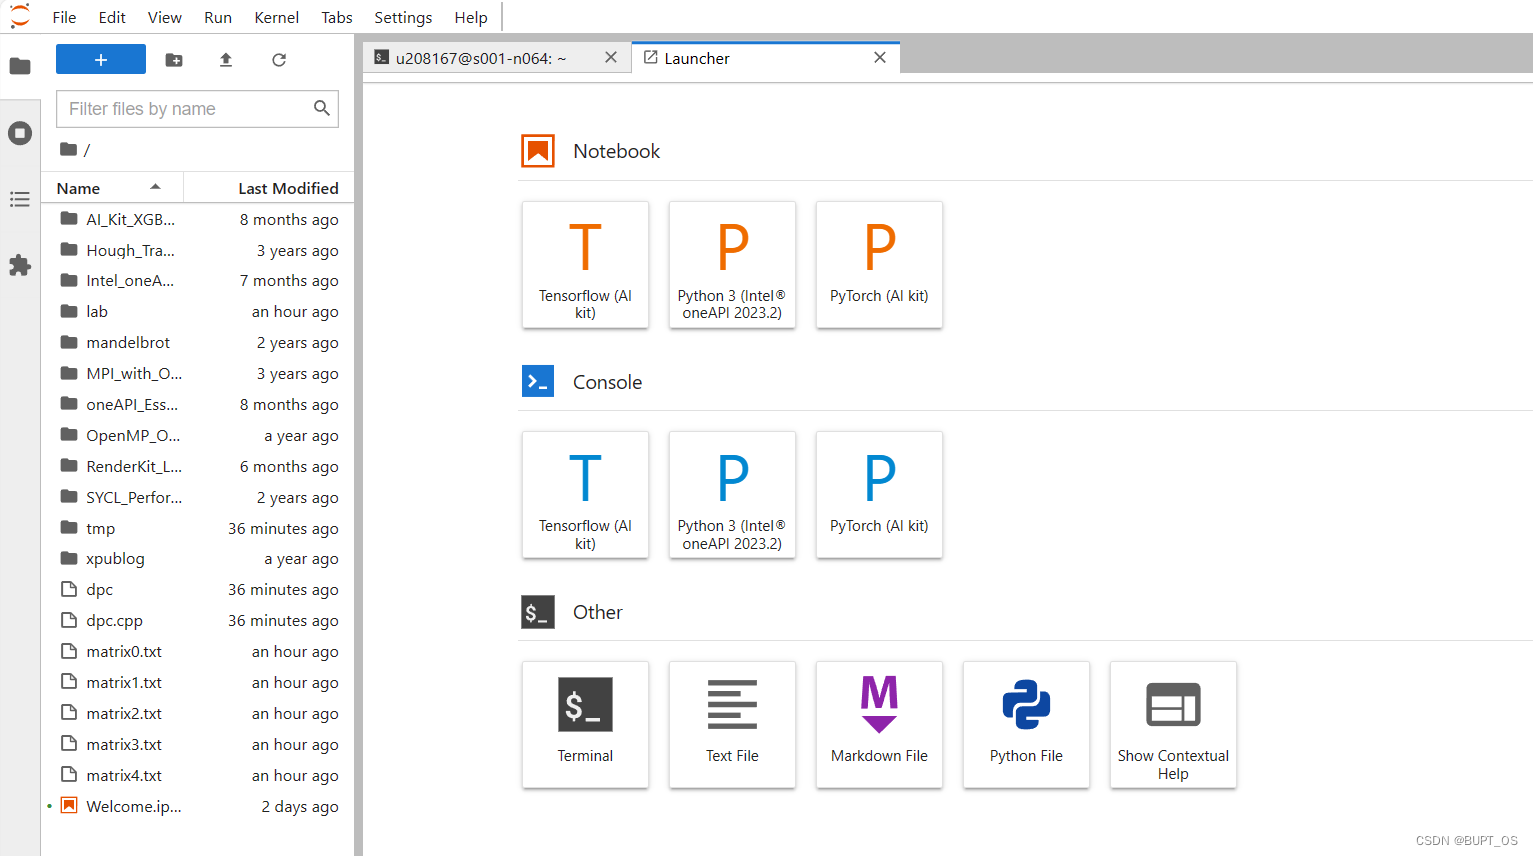Viewport: 1533px width, 856px height.
Task: Open the Tabs menu
Action: 337,17
